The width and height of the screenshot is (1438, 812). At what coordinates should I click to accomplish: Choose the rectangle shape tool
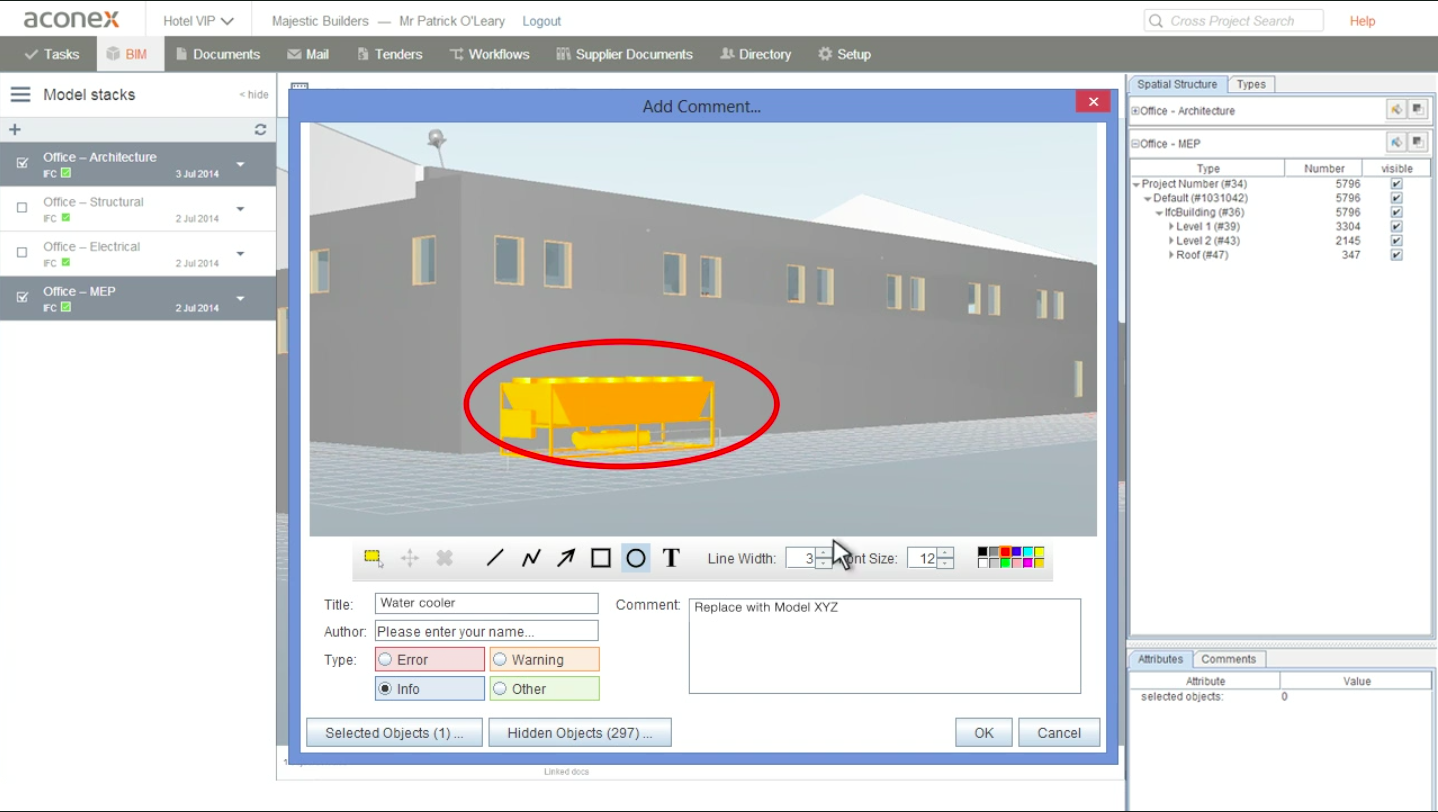pyautogui.click(x=601, y=558)
